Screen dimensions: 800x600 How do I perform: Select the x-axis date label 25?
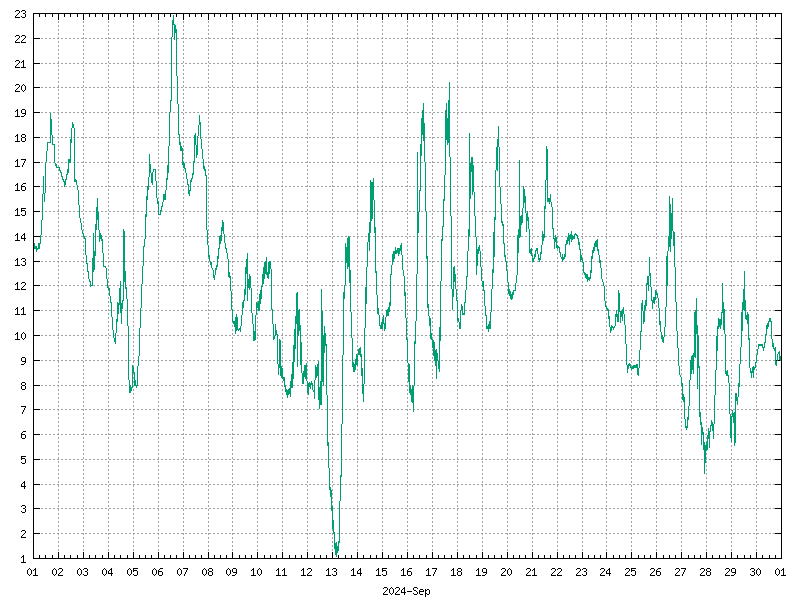[x=630, y=572]
